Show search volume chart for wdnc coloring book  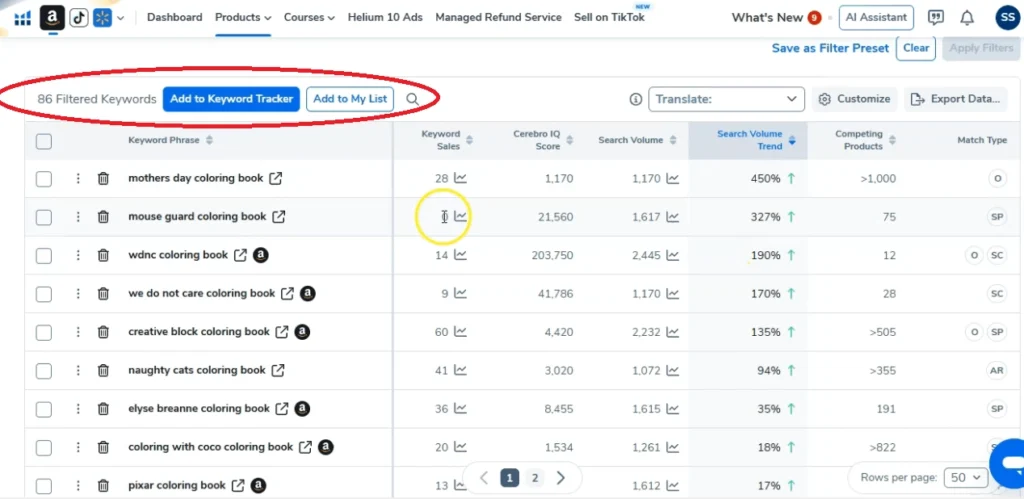pos(672,255)
